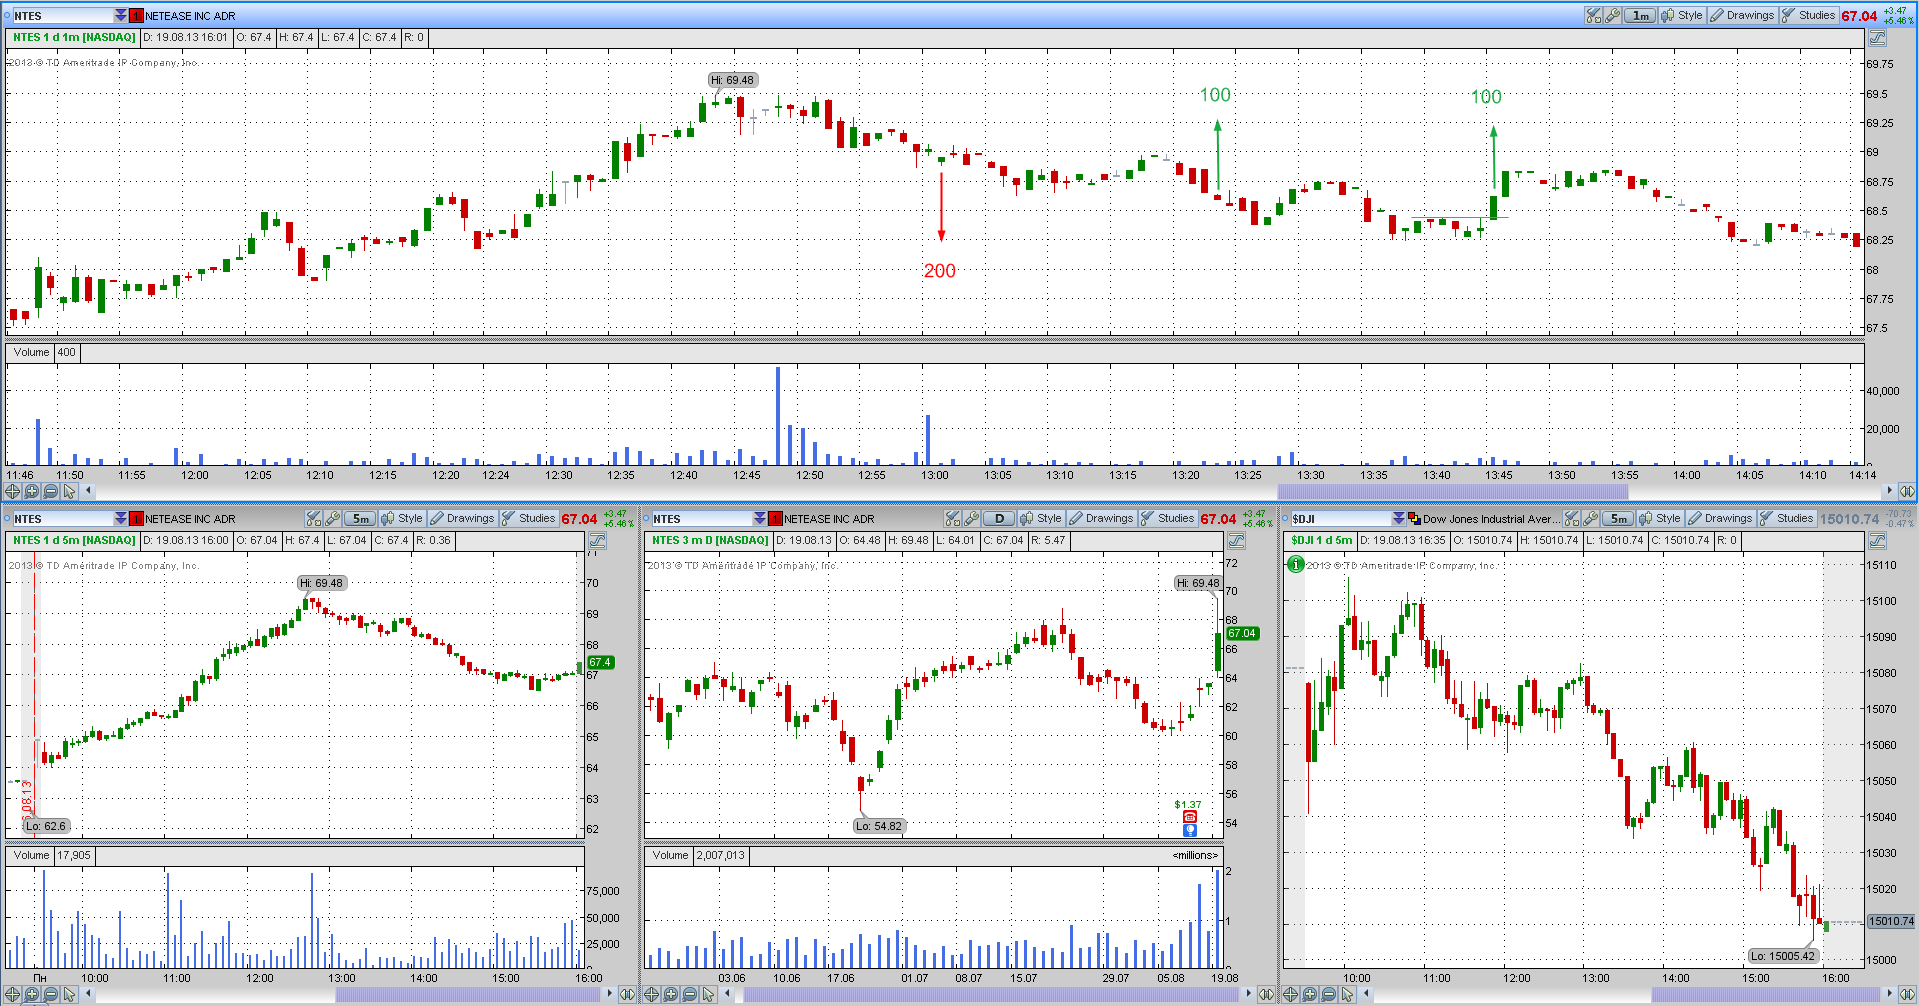The image size is (1919, 1006).
Task: Click left scroll arrow under top chart
Action: pyautogui.click(x=88, y=491)
